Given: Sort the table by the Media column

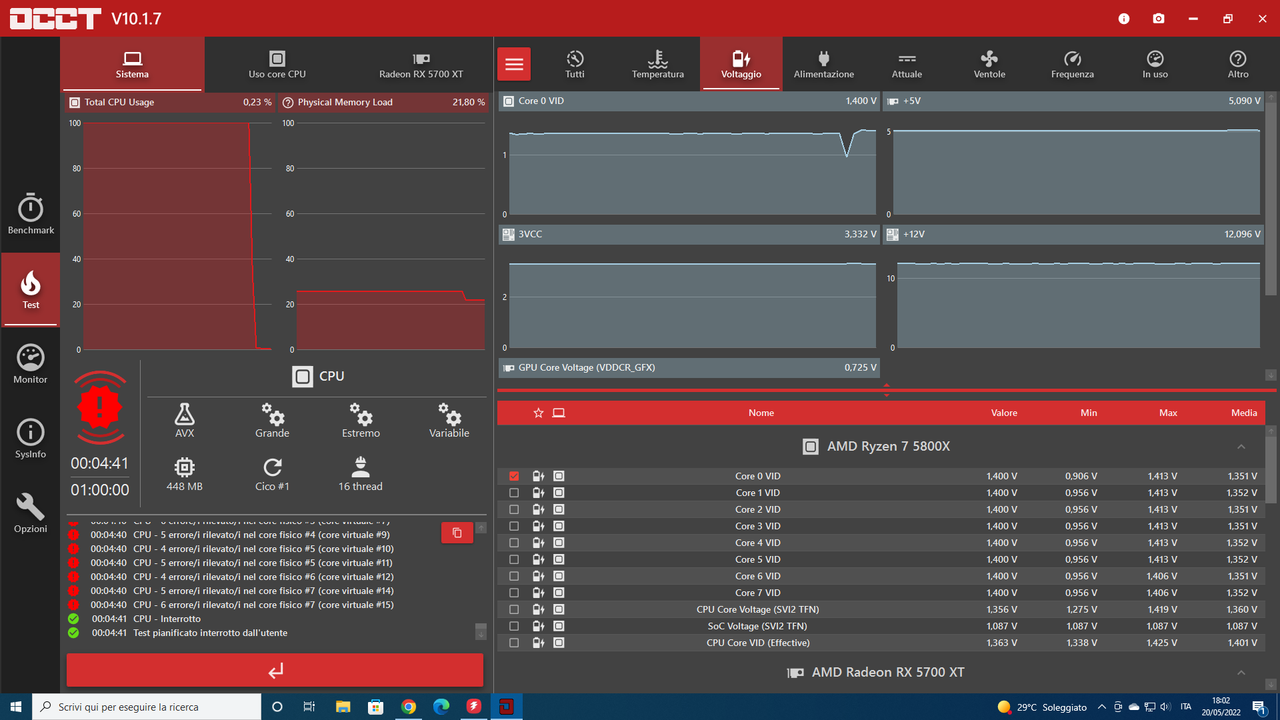Looking at the screenshot, I should [x=1244, y=413].
